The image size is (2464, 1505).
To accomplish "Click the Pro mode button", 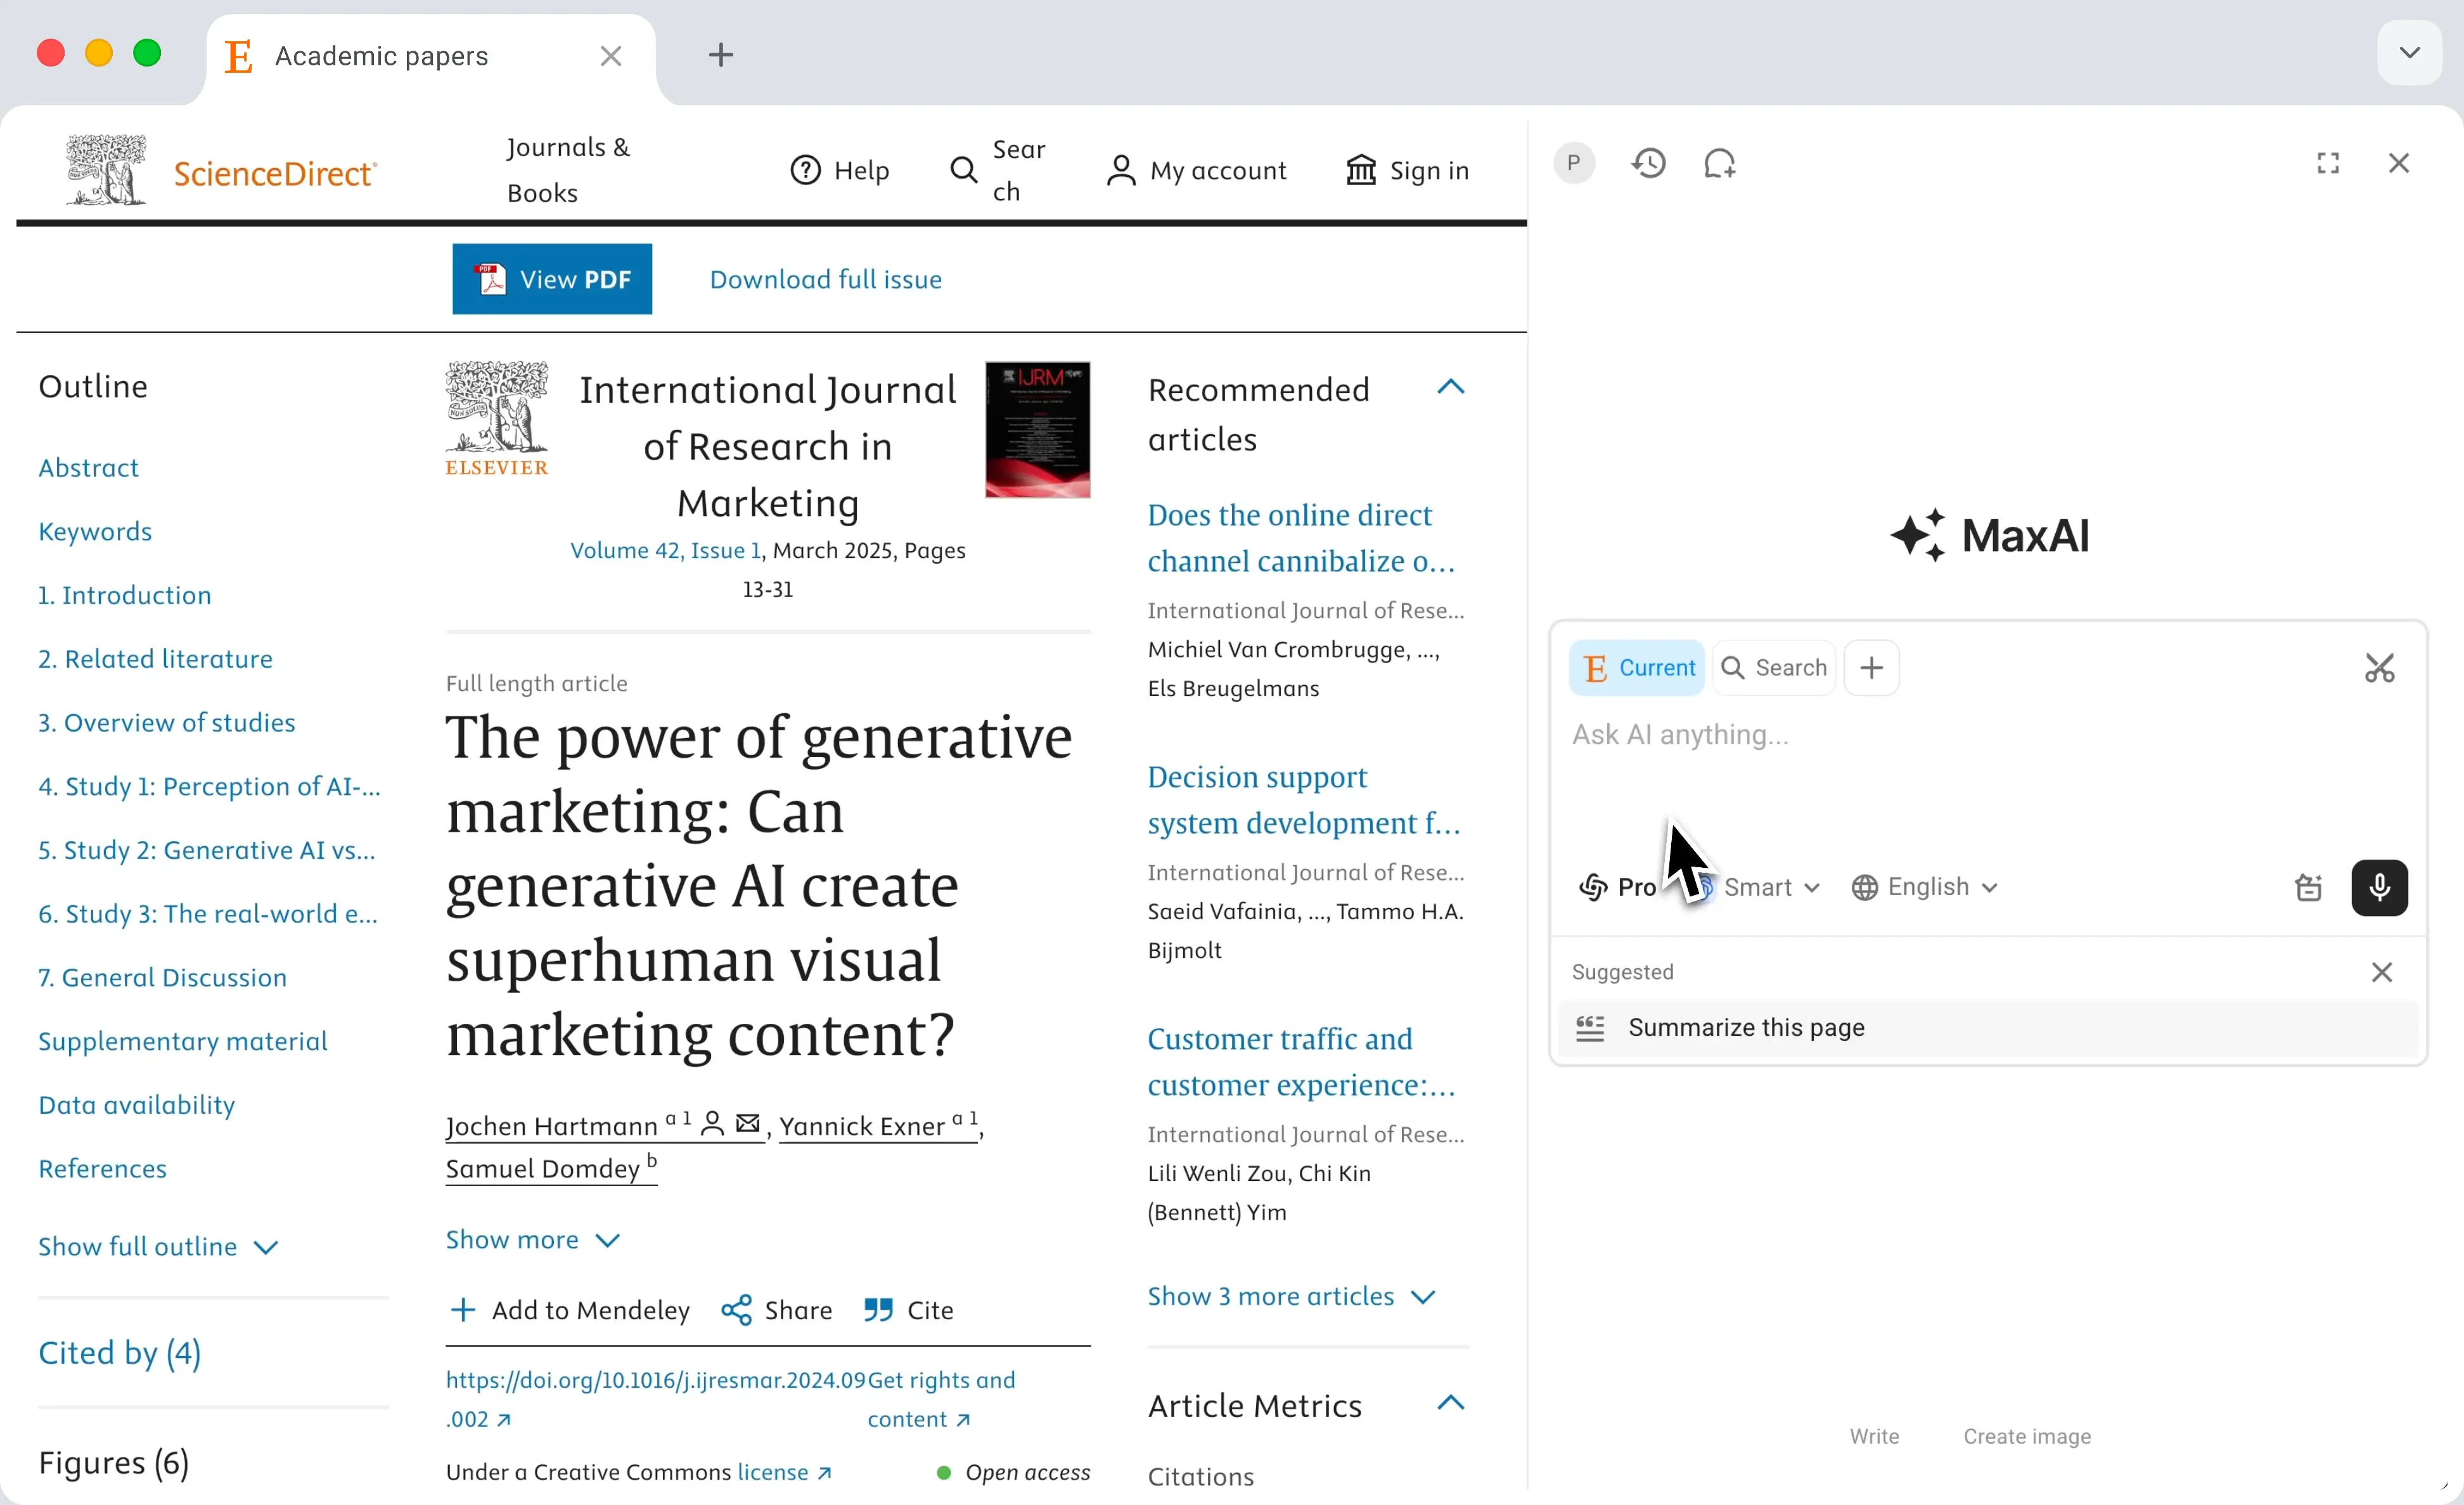I will click(x=1617, y=887).
